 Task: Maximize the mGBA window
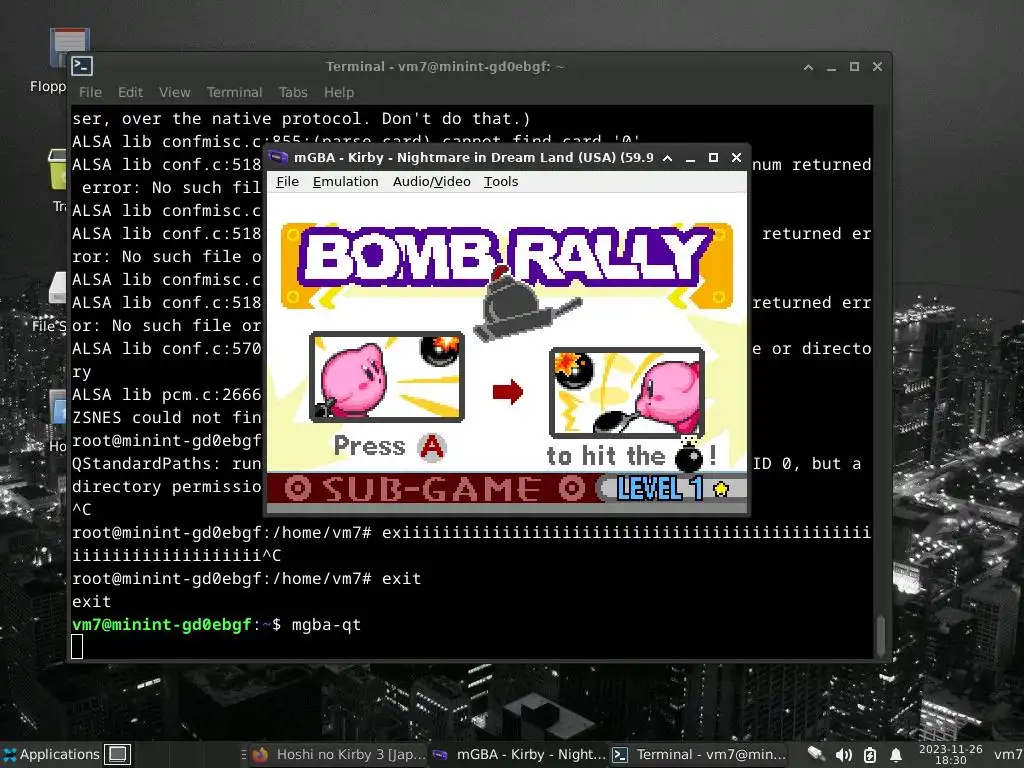(x=713, y=158)
